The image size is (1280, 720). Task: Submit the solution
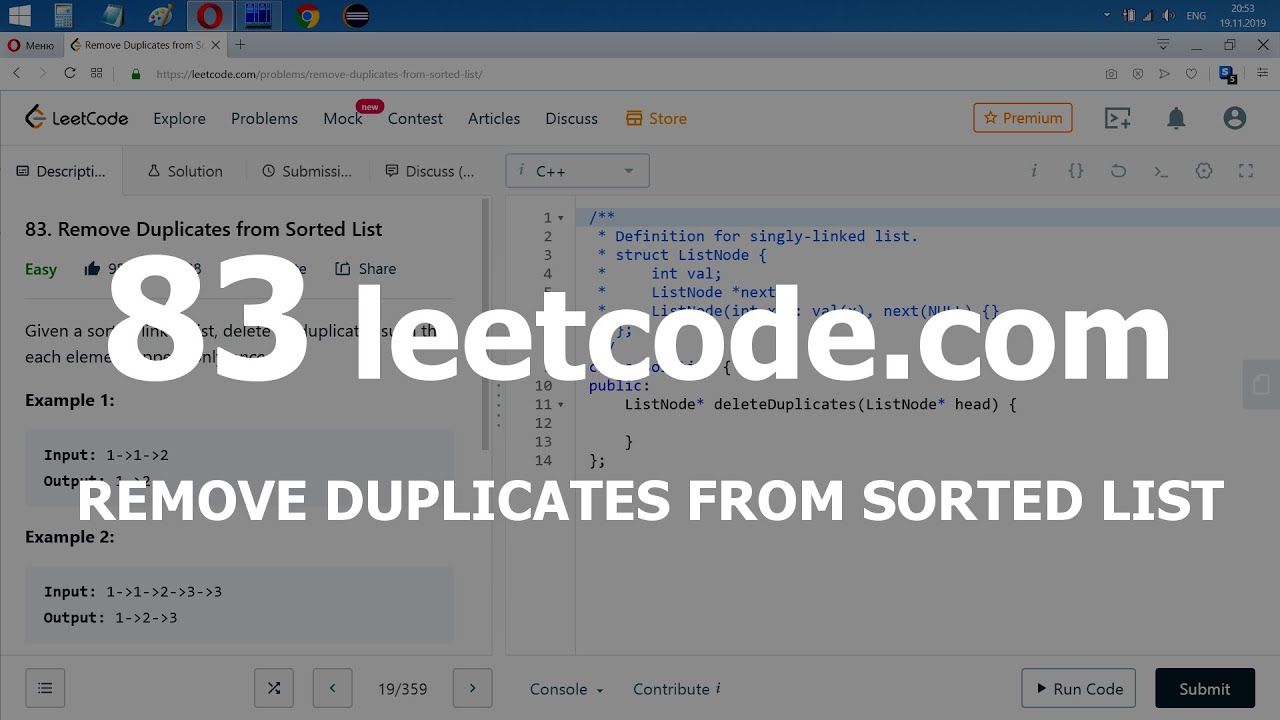[1205, 688]
